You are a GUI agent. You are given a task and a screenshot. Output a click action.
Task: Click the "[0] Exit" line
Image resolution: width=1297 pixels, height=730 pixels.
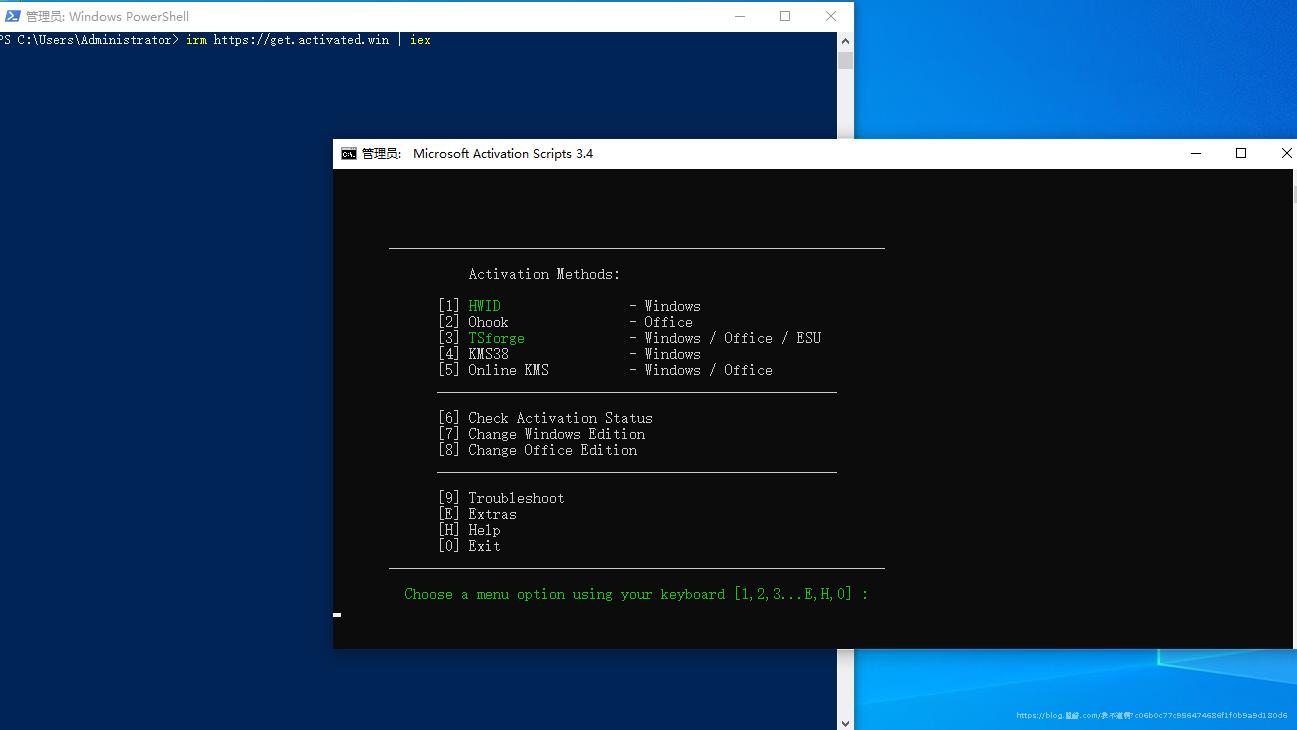point(469,546)
